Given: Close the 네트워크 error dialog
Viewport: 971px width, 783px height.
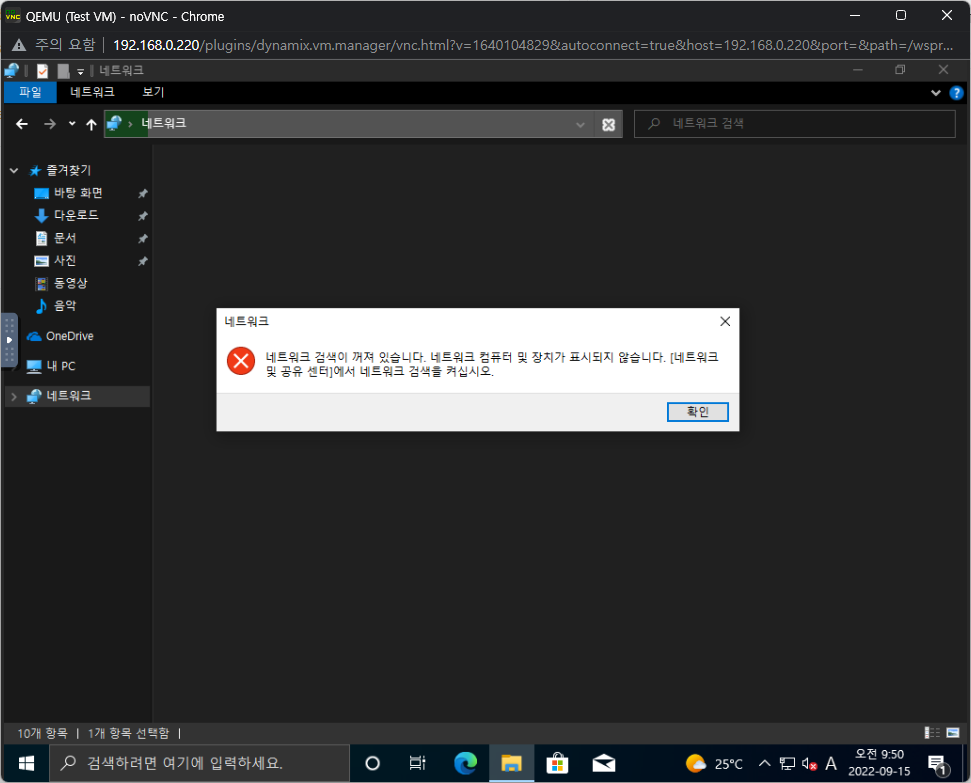Looking at the screenshot, I should [725, 322].
